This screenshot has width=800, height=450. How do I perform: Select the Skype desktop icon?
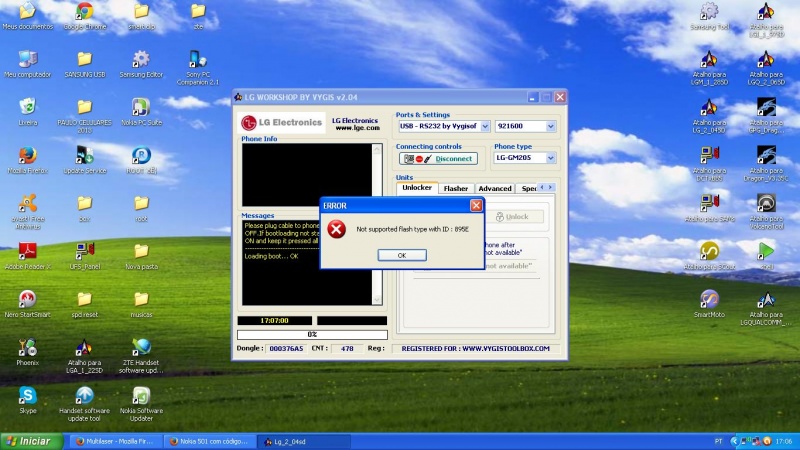point(28,401)
